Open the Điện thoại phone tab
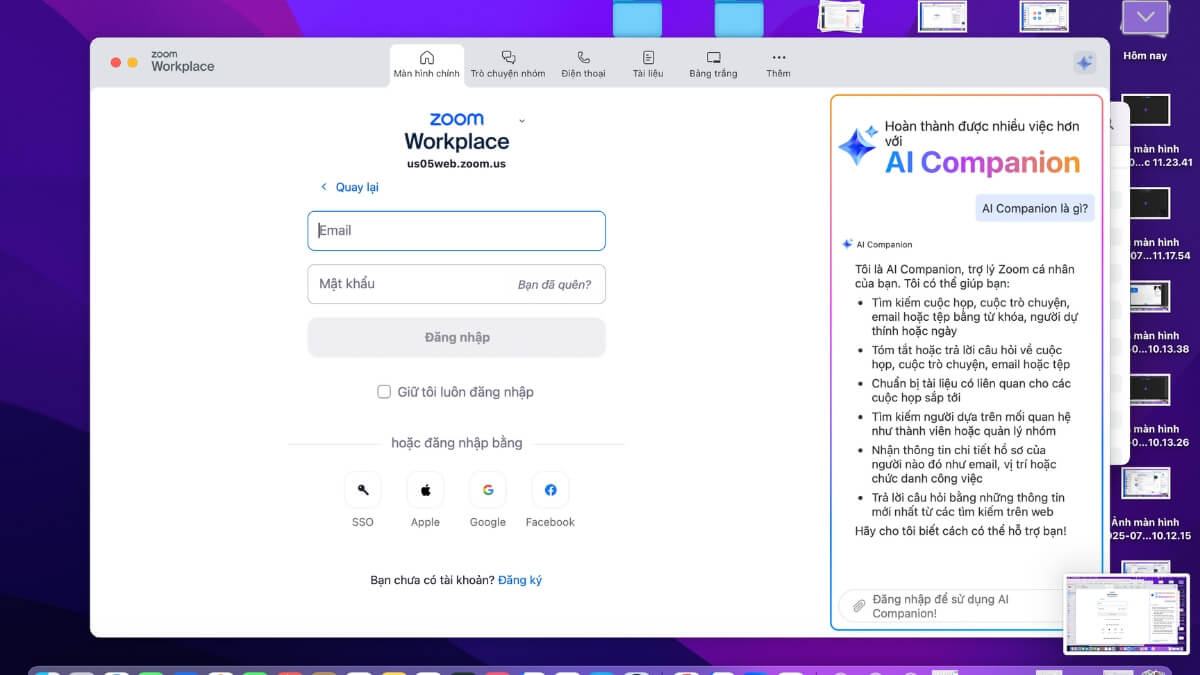This screenshot has height=675, width=1200. pos(583,64)
